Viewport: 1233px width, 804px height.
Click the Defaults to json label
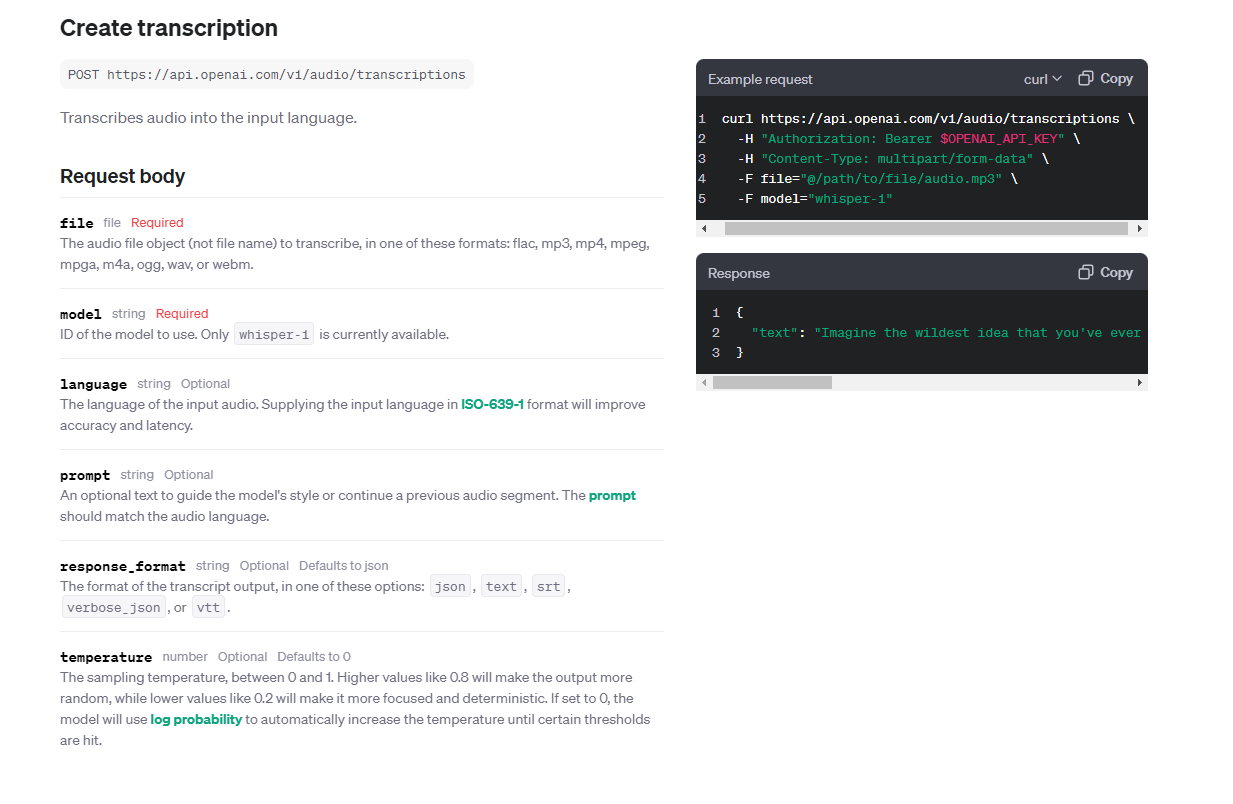click(x=344, y=566)
